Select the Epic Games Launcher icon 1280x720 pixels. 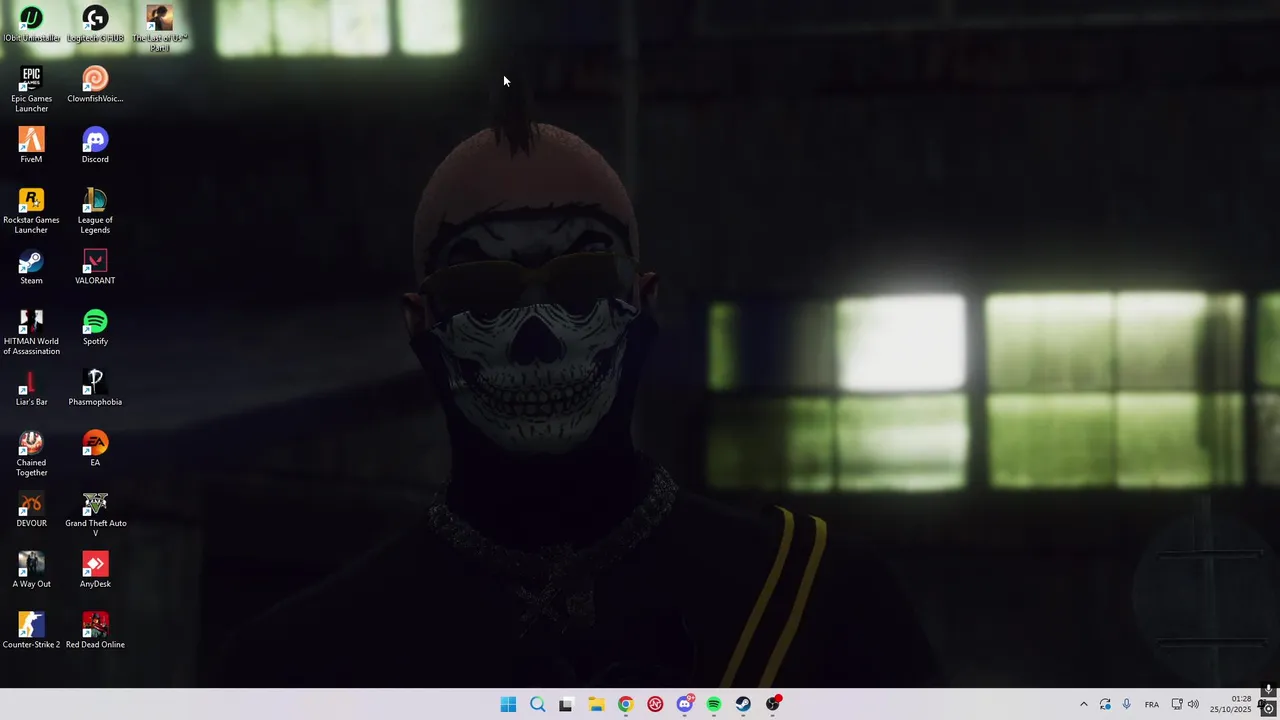31,90
